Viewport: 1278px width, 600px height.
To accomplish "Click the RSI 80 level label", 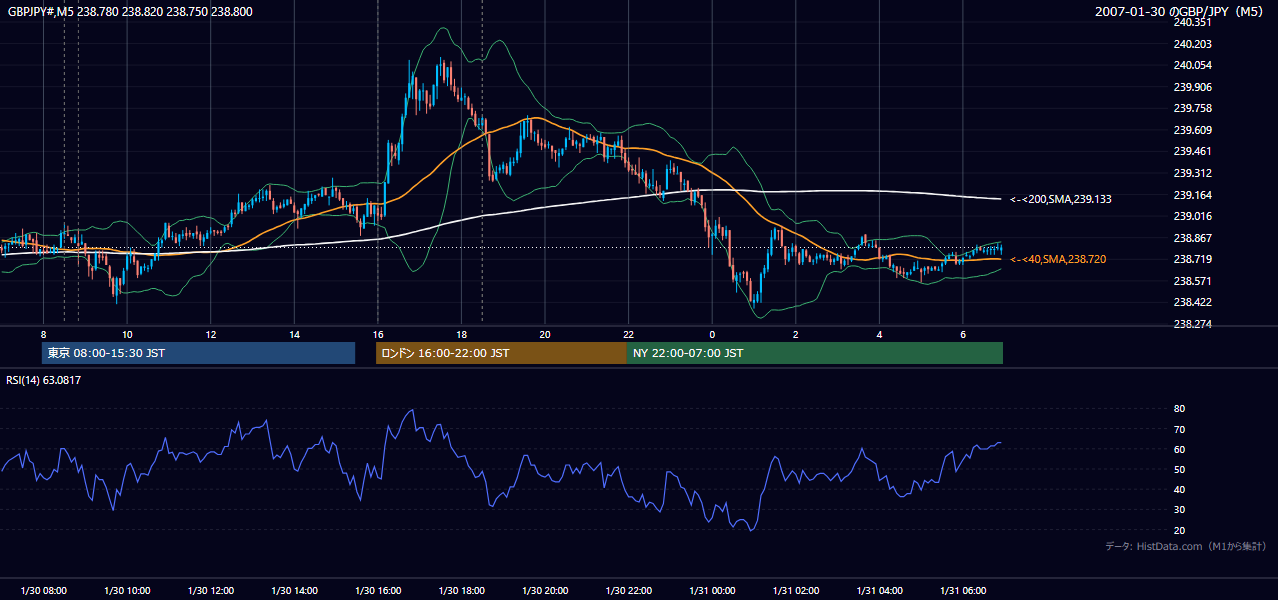I will (x=1179, y=409).
